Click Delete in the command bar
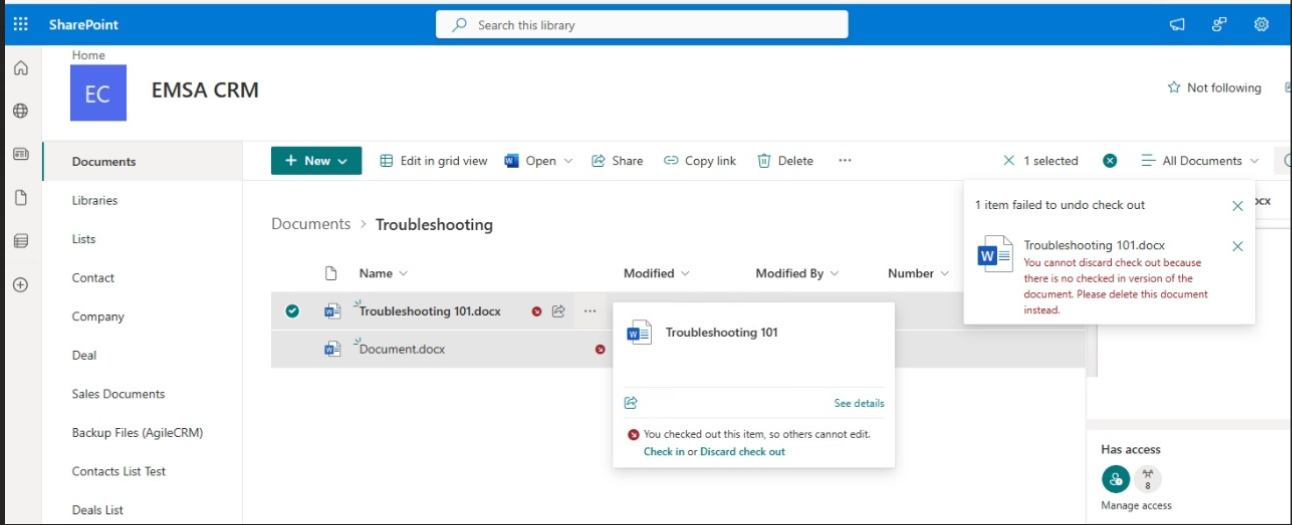 pos(785,161)
